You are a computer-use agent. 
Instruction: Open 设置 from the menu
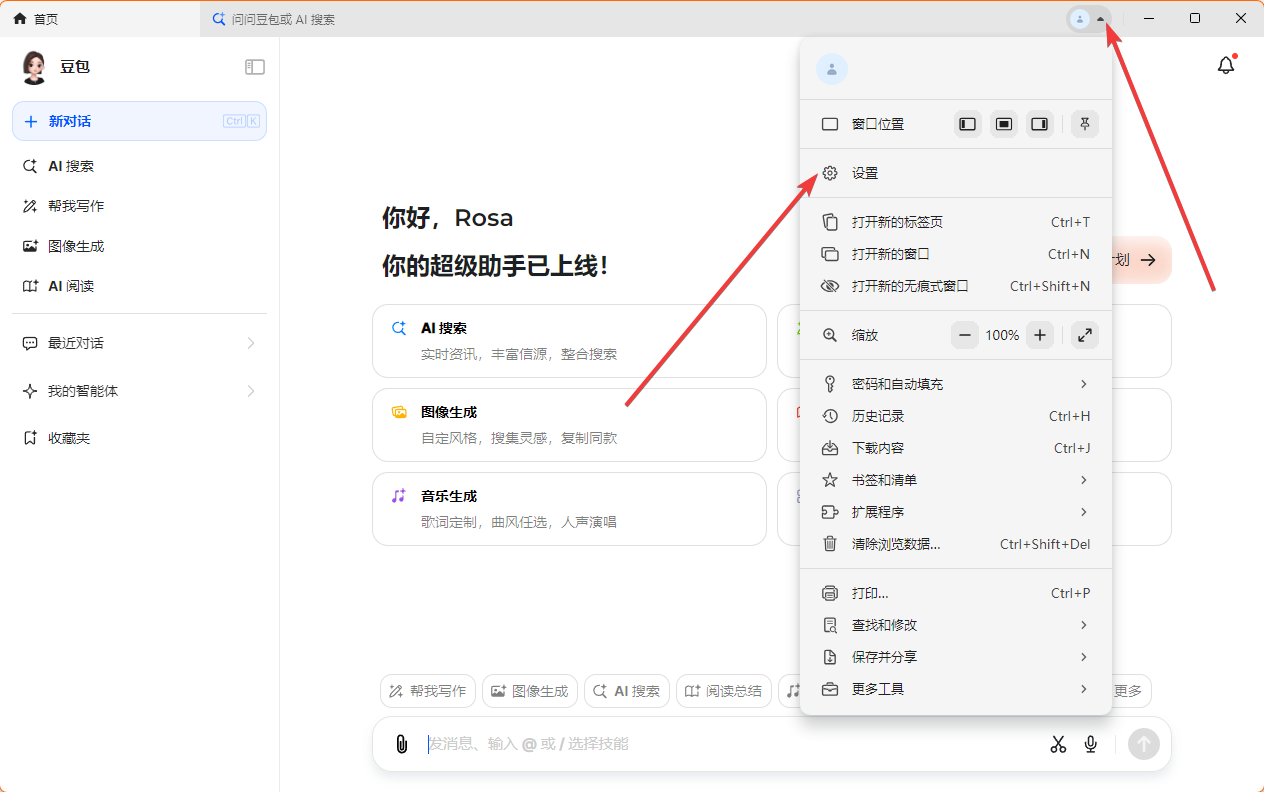(x=956, y=173)
